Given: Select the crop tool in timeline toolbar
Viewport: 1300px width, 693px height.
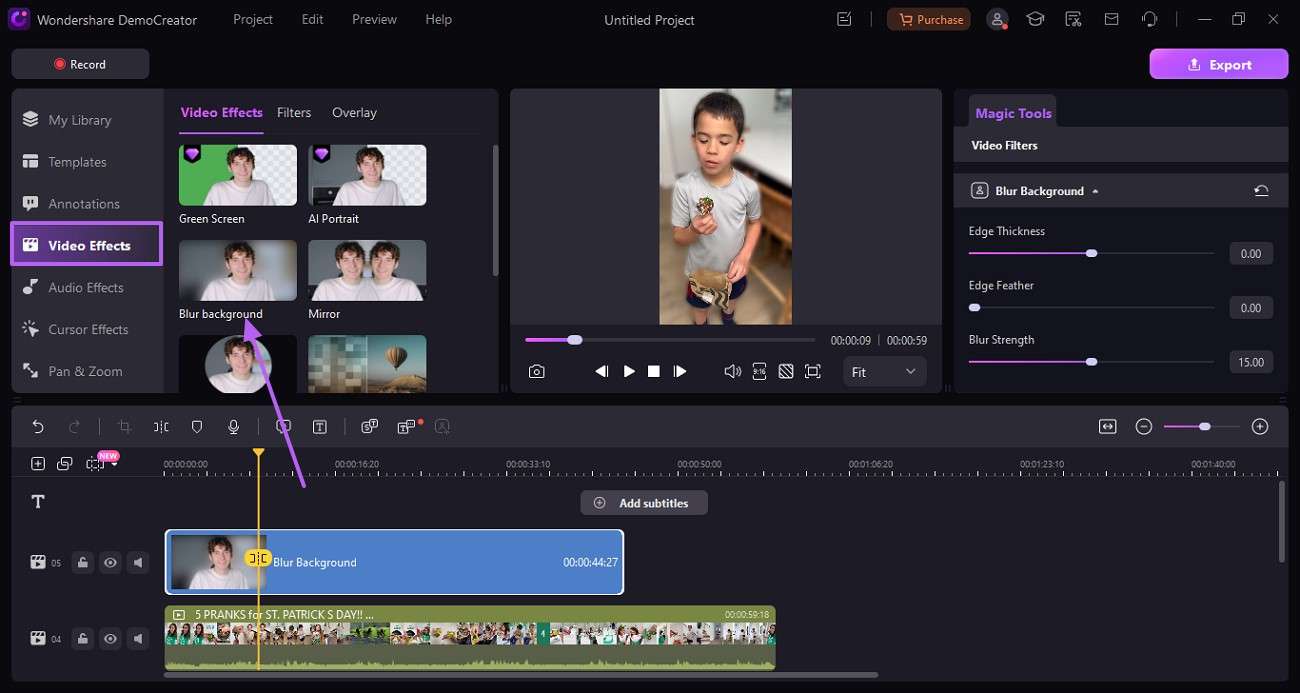Looking at the screenshot, I should (x=124, y=427).
